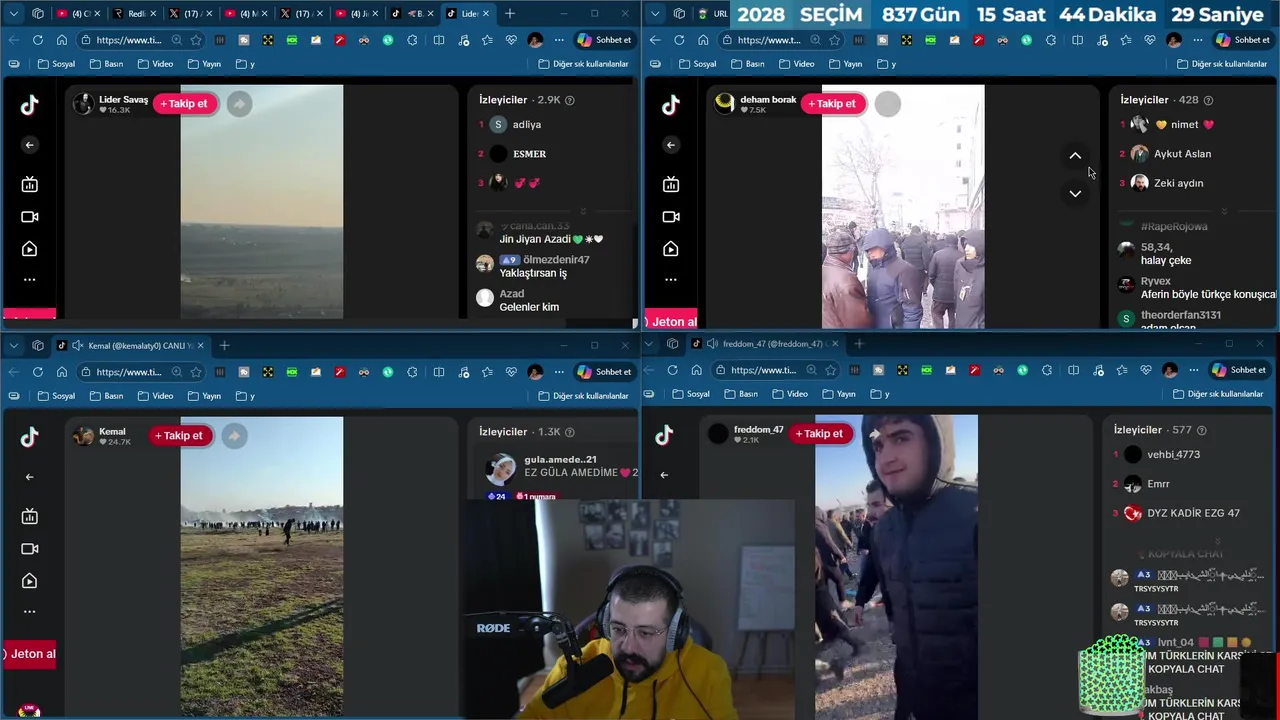Open Sohbet et Copilot in Lider Savaş window
The width and height of the screenshot is (1280, 720).
[x=605, y=40]
